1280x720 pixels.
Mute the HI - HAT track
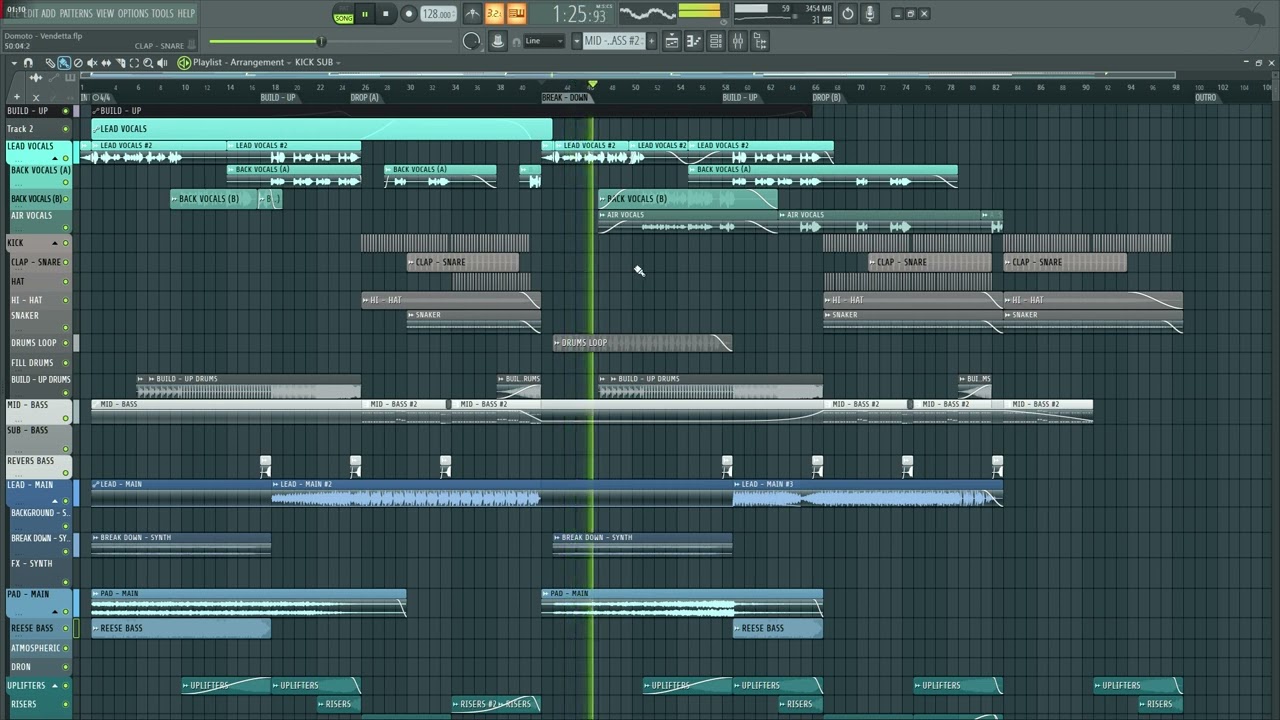pyautogui.click(x=66, y=300)
